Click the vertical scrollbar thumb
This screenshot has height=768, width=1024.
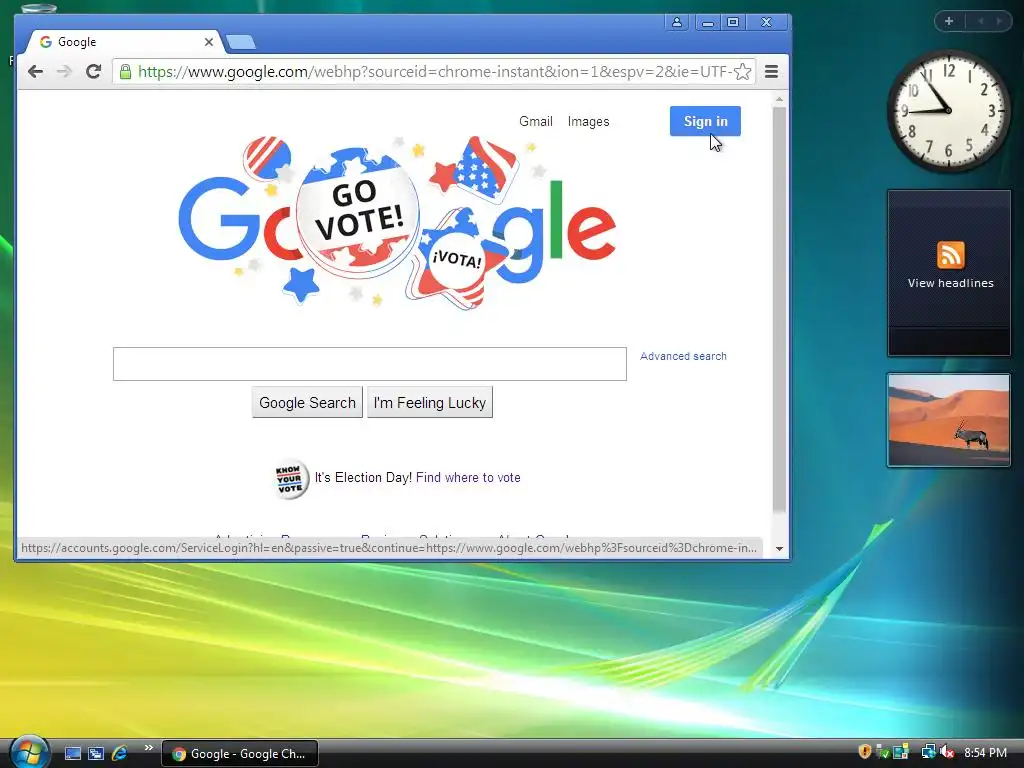pyautogui.click(x=779, y=310)
